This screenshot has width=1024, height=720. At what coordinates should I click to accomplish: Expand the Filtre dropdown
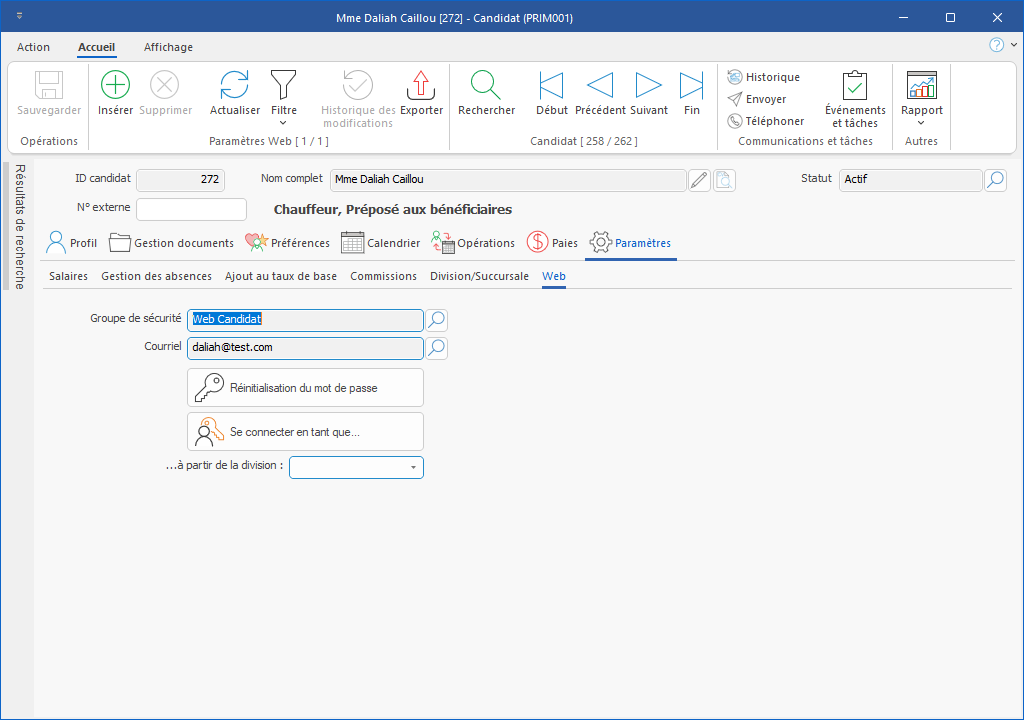pos(284,123)
